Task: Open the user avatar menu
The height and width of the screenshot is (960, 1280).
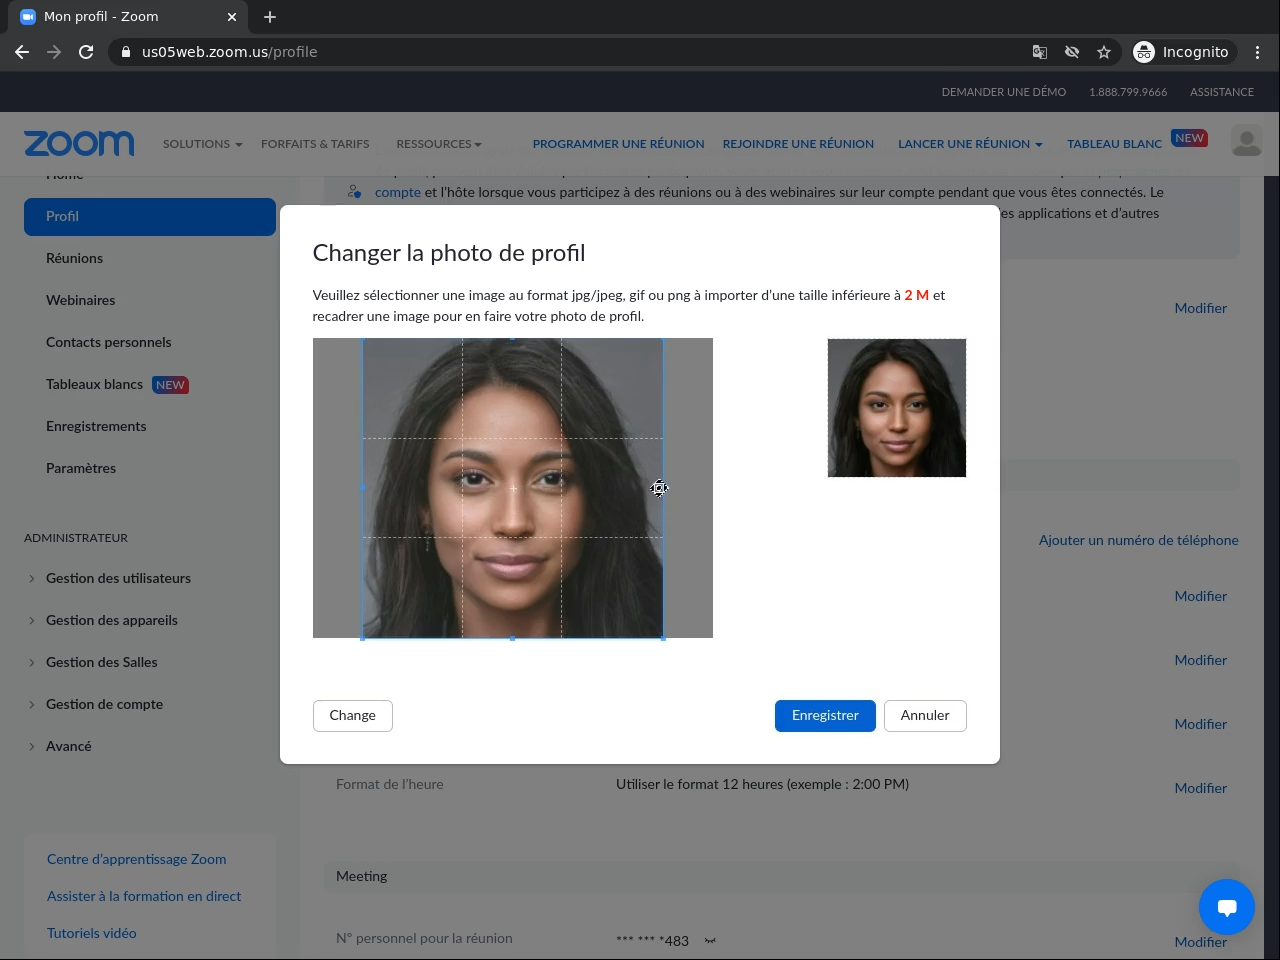Action: pyautogui.click(x=1246, y=142)
